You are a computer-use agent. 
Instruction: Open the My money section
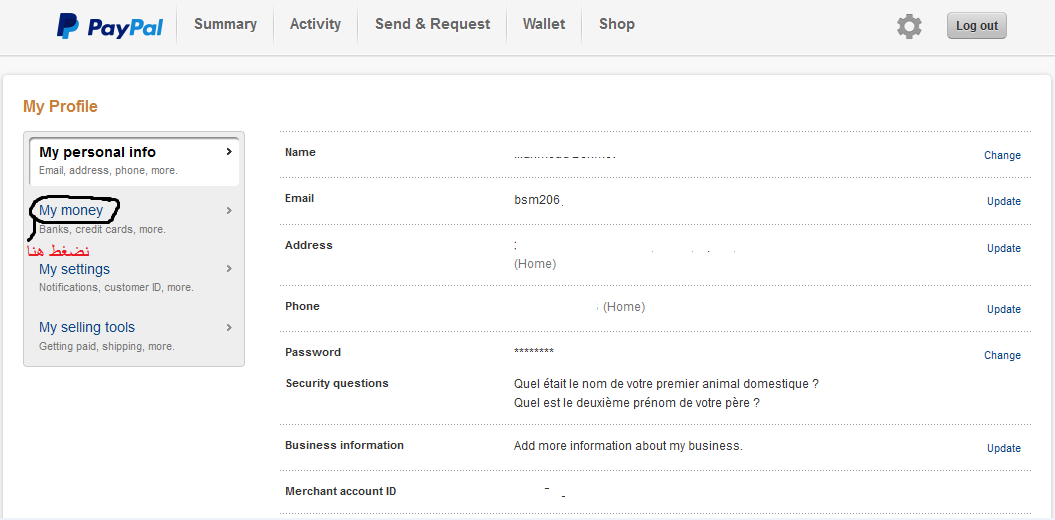tap(71, 211)
